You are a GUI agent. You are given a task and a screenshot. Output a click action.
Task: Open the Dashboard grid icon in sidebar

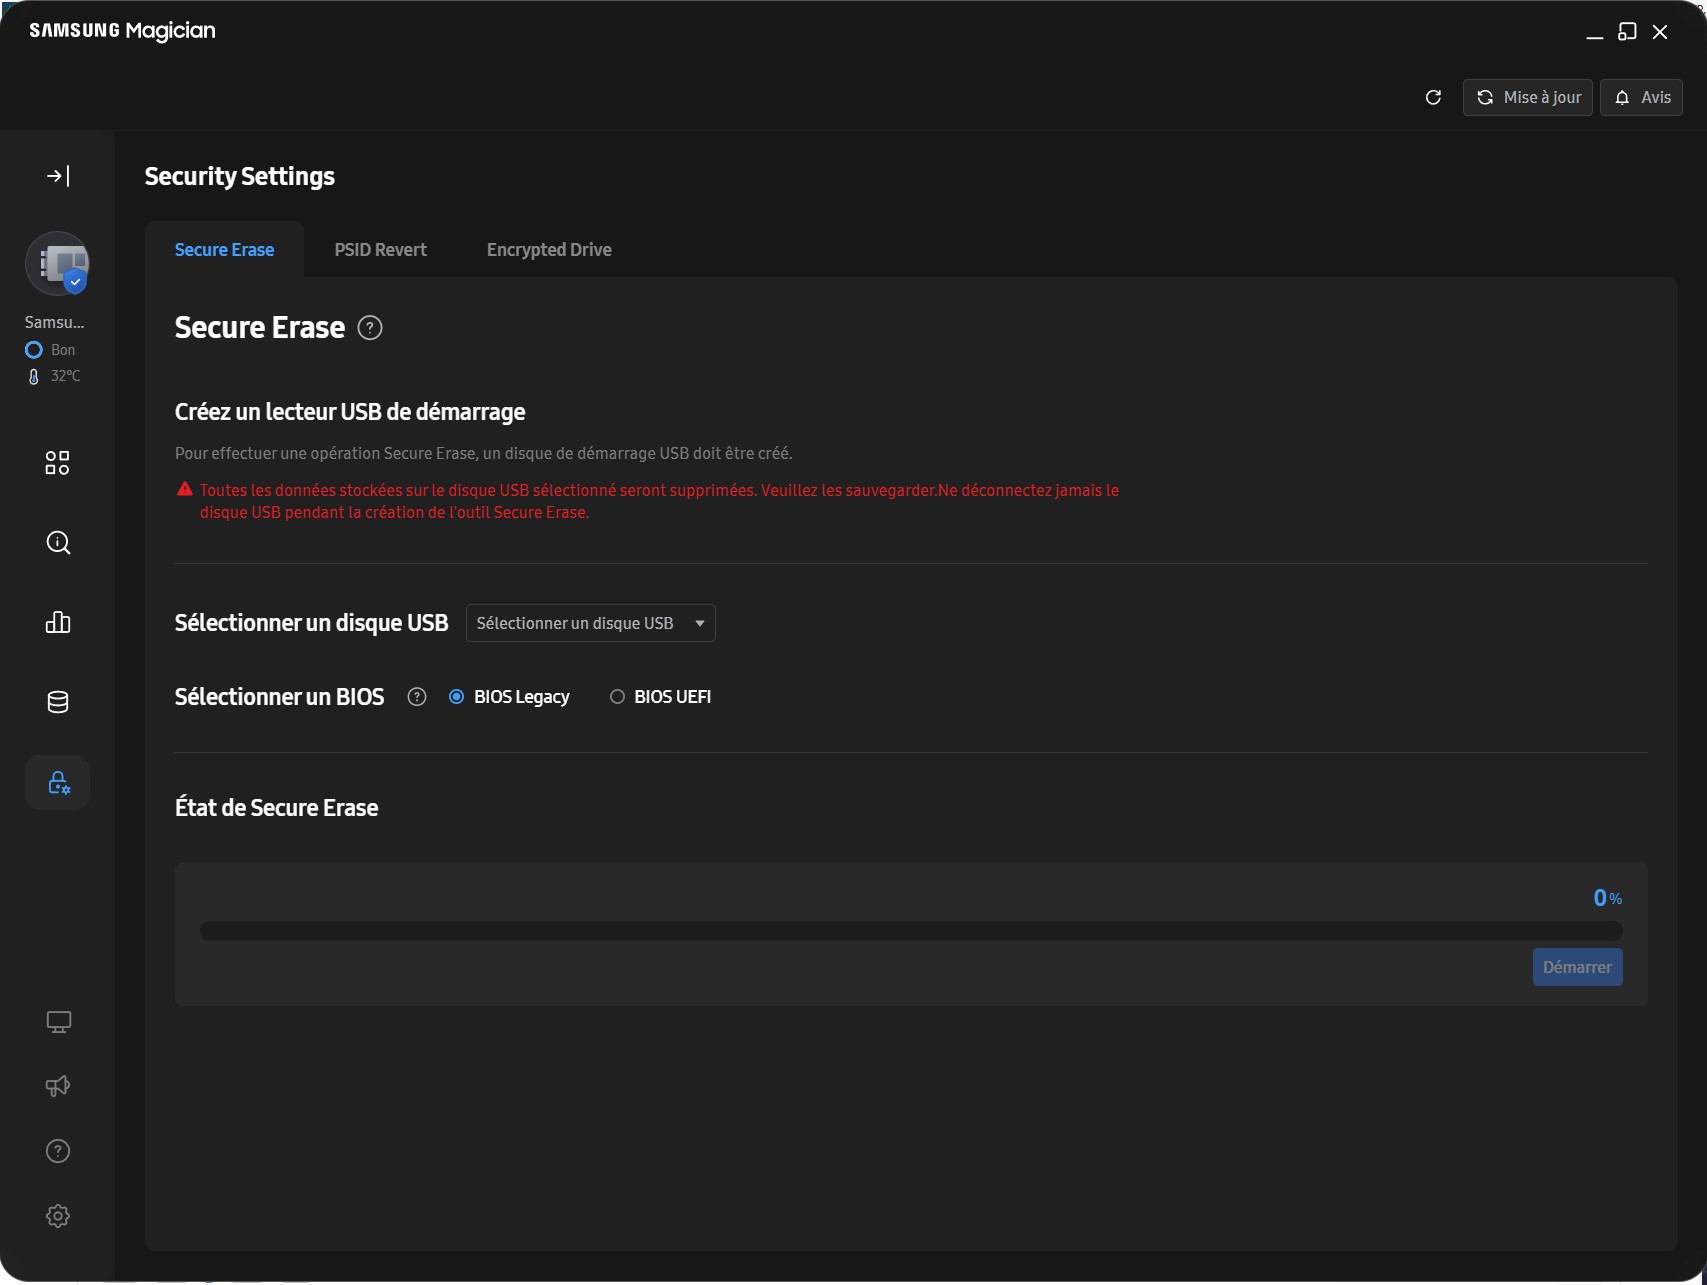[58, 463]
